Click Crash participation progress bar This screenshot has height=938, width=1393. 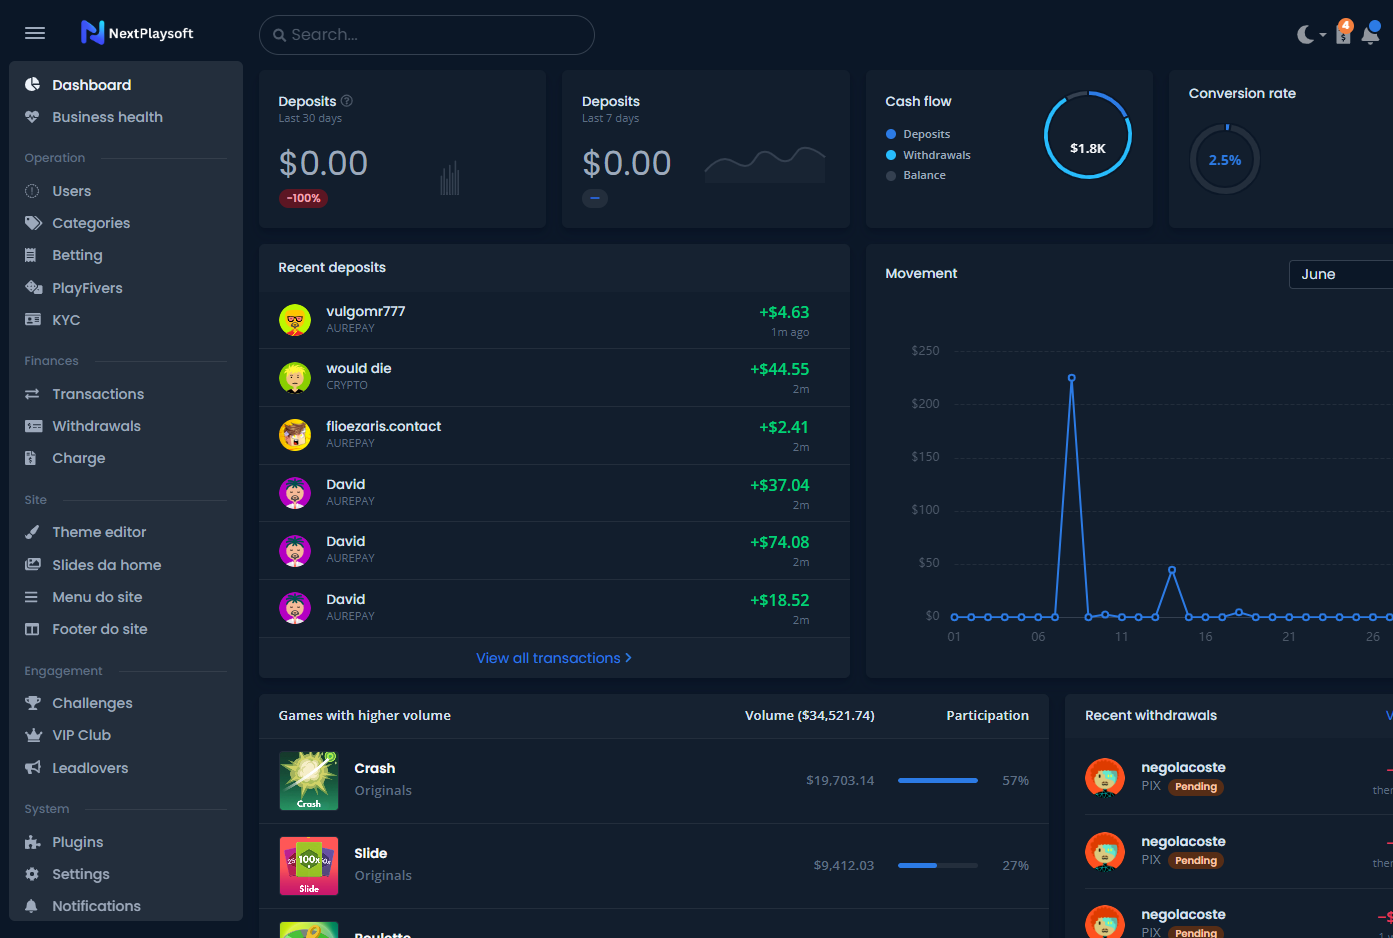point(938,780)
